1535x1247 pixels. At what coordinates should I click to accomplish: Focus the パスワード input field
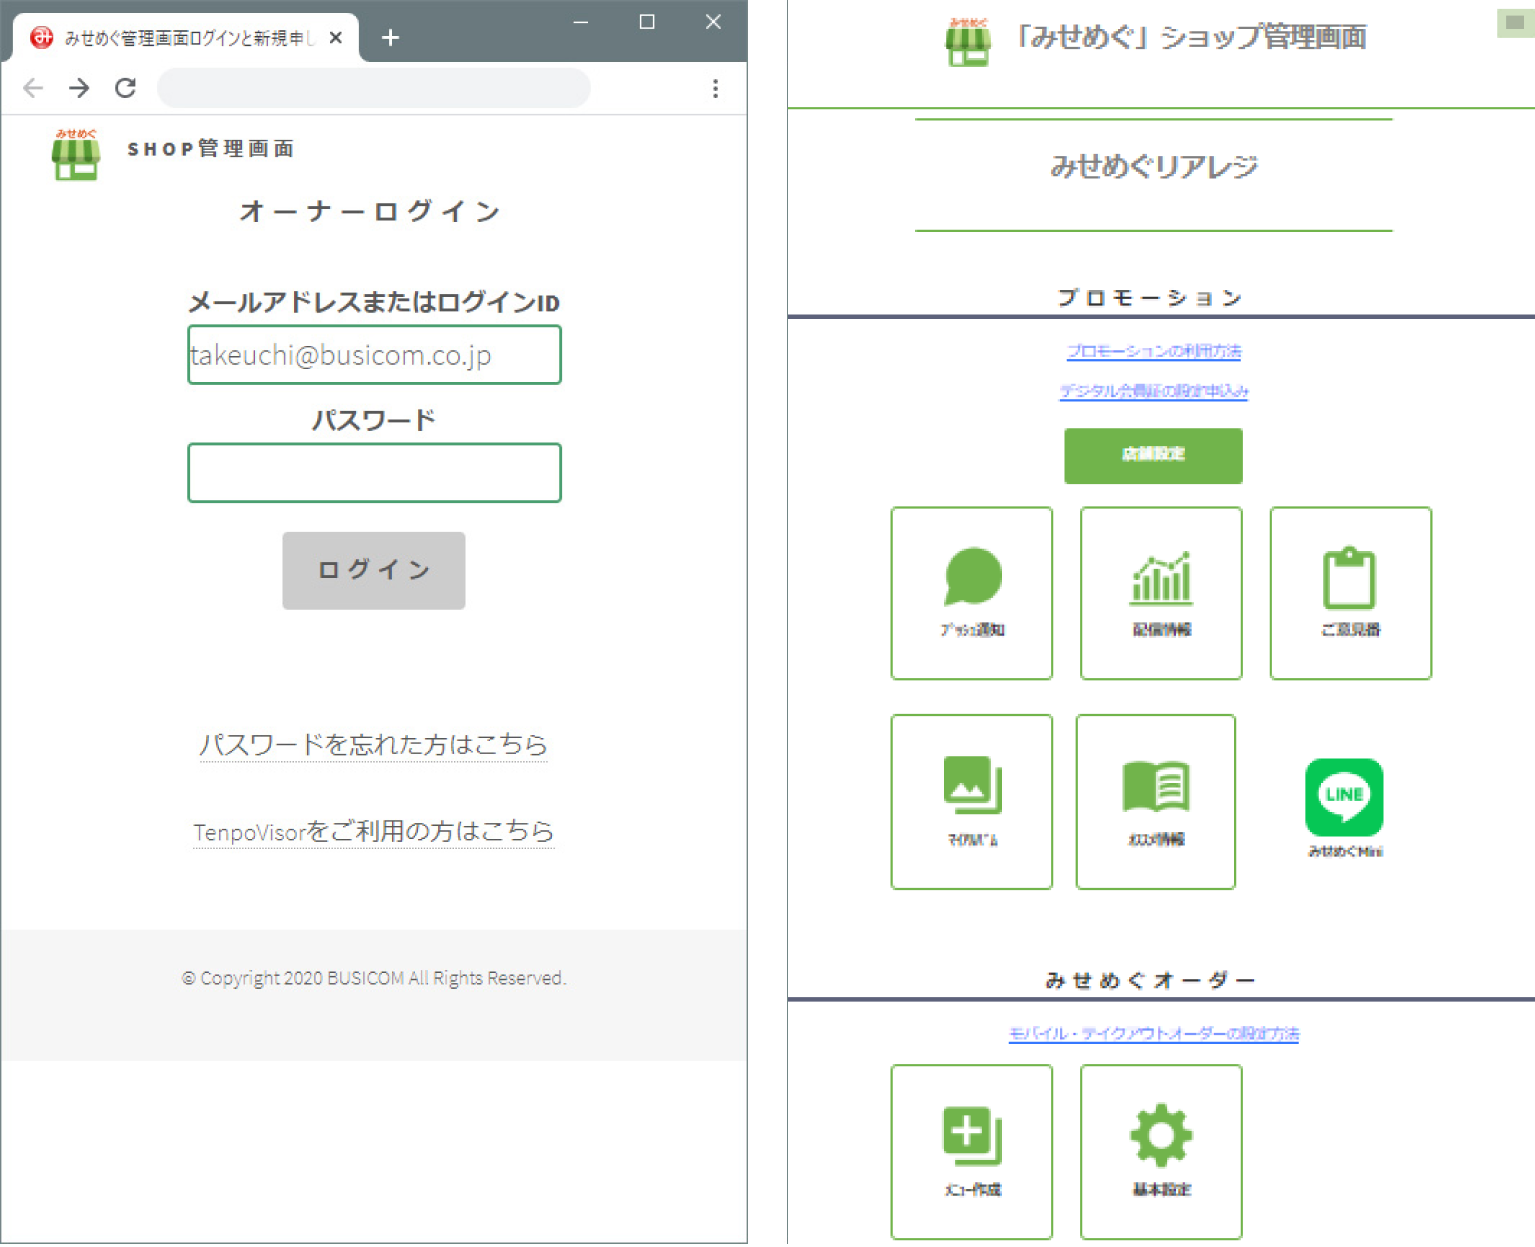point(374,472)
